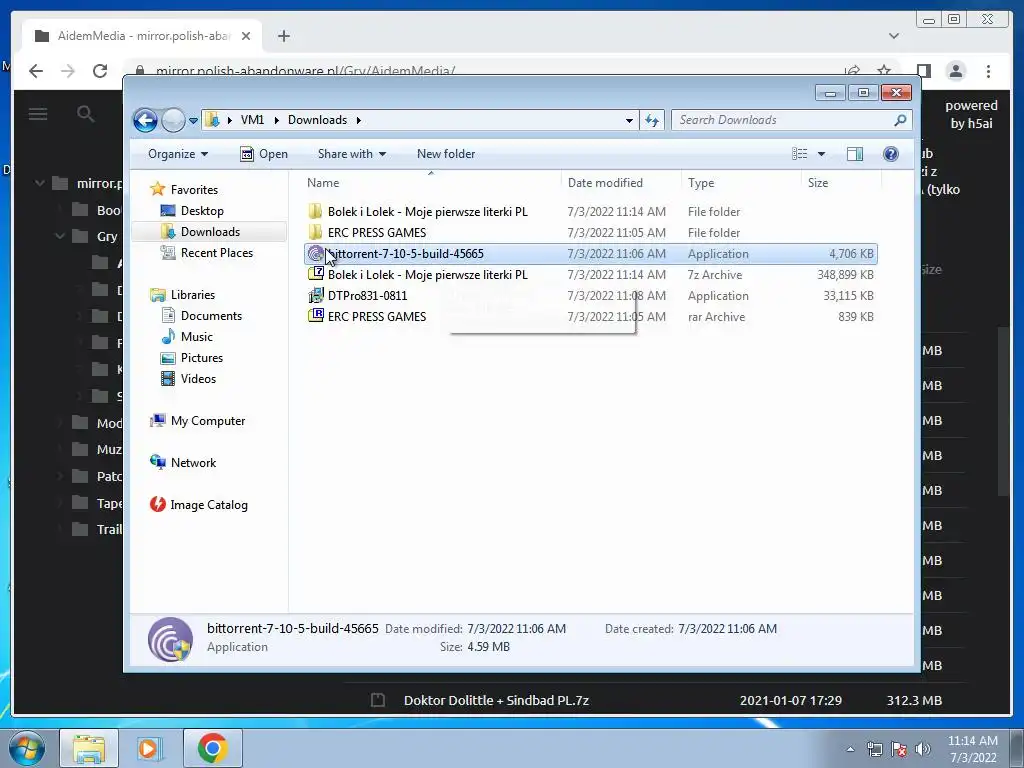Viewport: 1024px width, 768px height.
Task: Toggle the preview pane icon
Action: (x=855, y=154)
